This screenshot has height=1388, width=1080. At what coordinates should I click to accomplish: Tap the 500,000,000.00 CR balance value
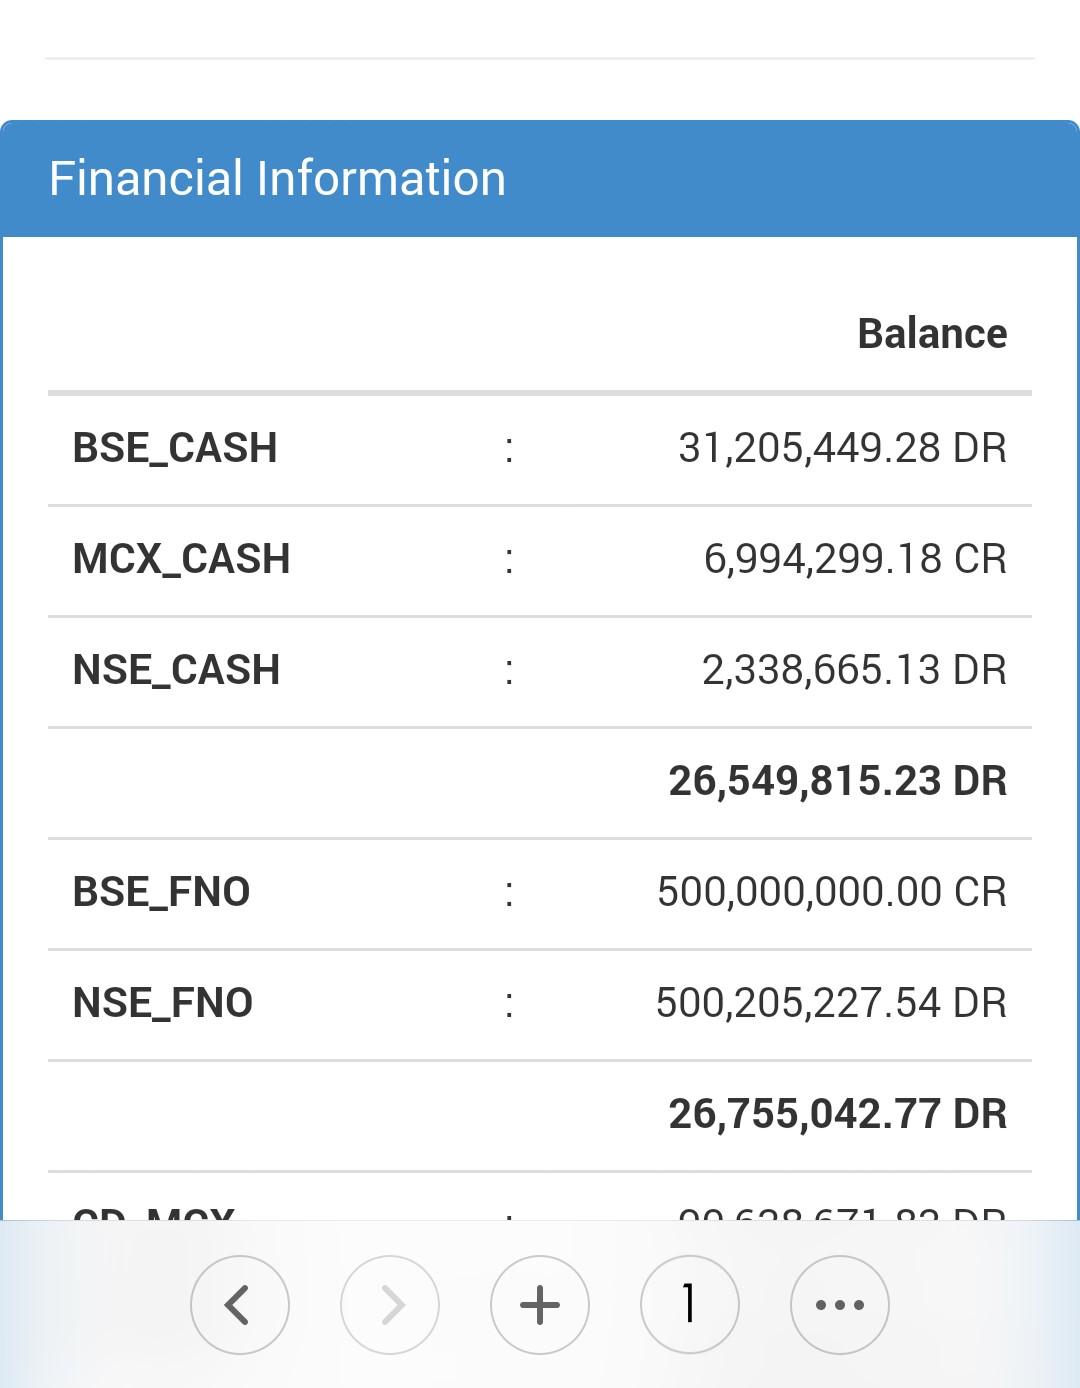(832, 892)
